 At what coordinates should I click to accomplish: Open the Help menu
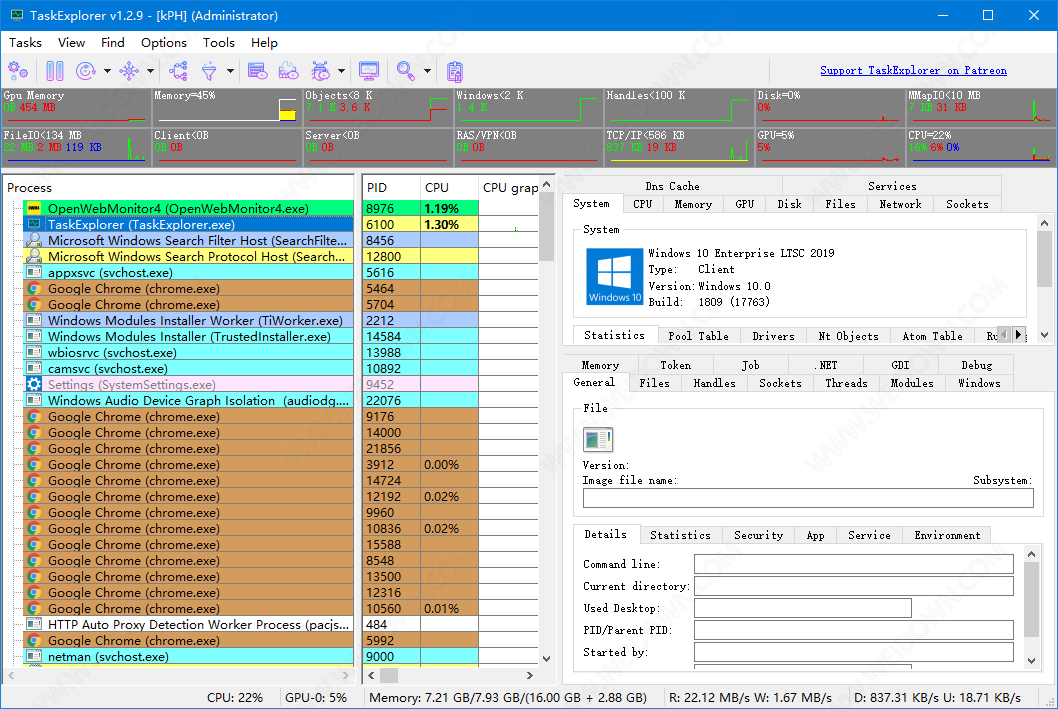point(264,42)
